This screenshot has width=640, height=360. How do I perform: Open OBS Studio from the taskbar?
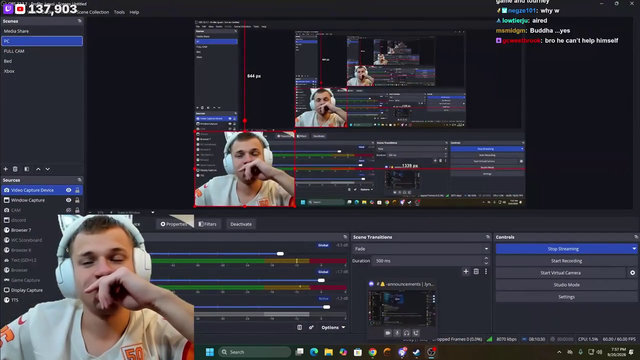coord(431,352)
